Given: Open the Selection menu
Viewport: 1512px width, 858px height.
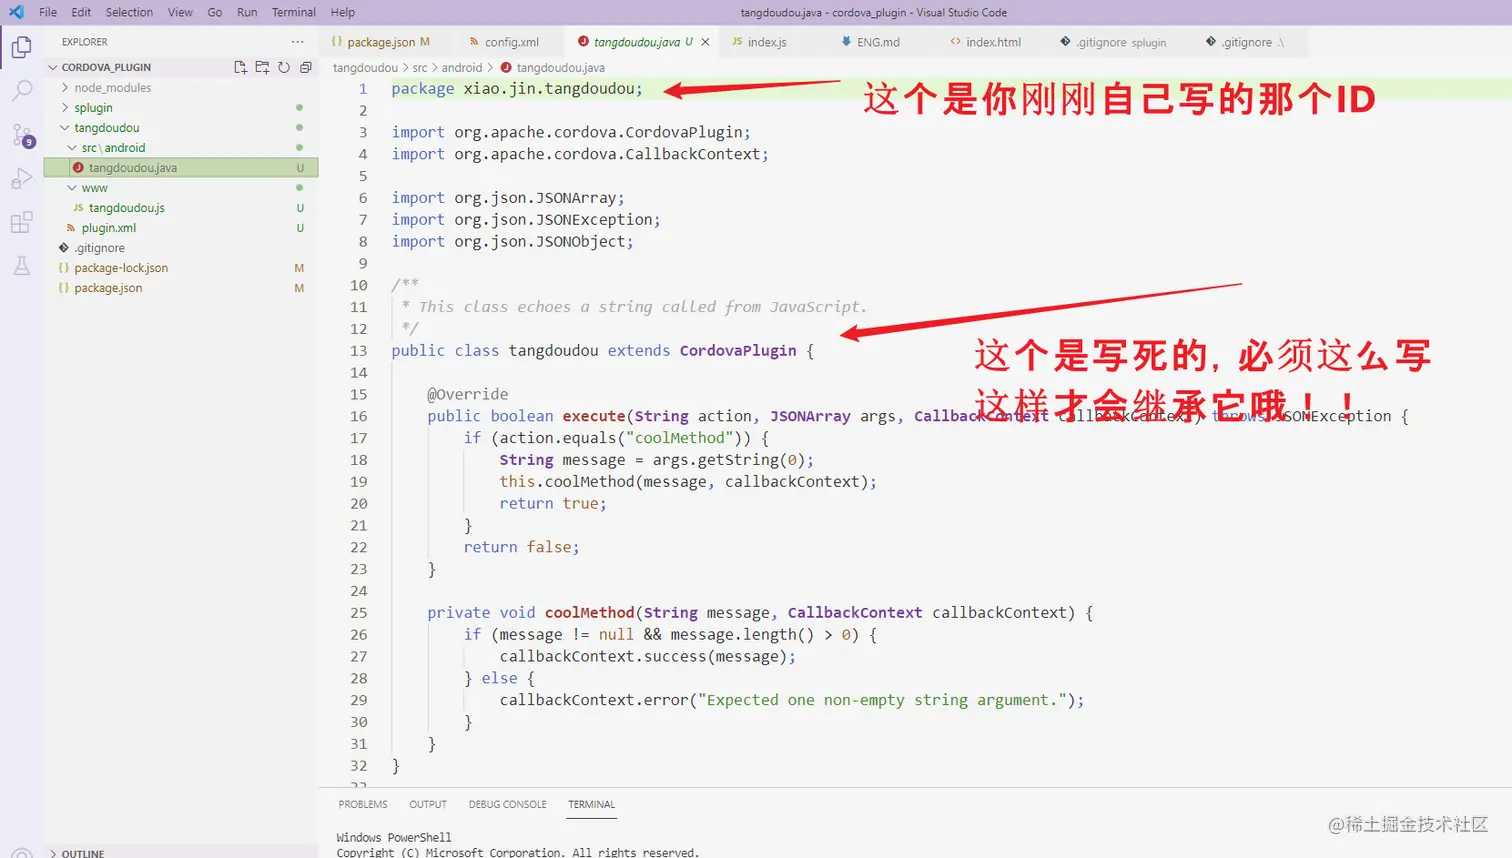Looking at the screenshot, I should pyautogui.click(x=129, y=12).
